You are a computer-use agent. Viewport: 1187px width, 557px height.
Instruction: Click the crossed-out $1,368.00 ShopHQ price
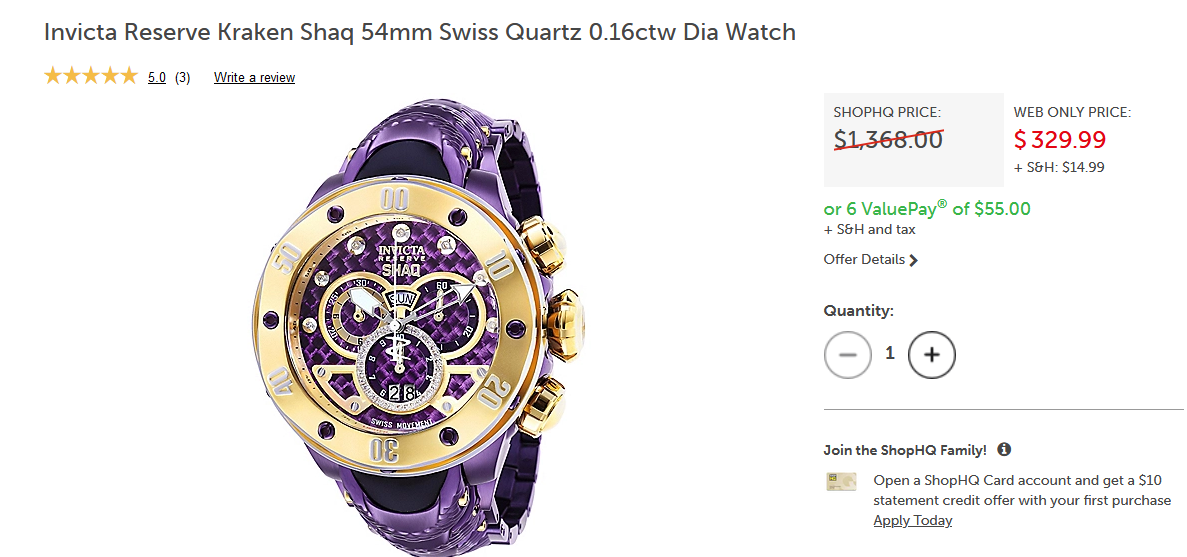tap(889, 140)
